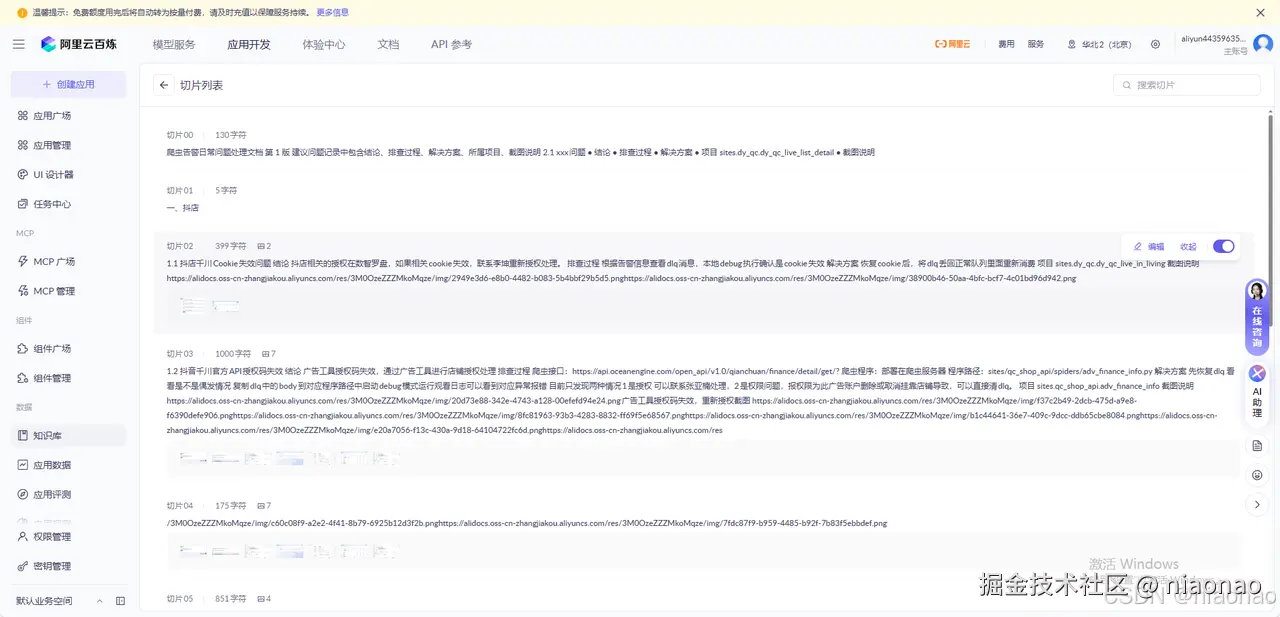The height and width of the screenshot is (617, 1280).
Task: Open the API 参考 menu item
Action: 450,44
